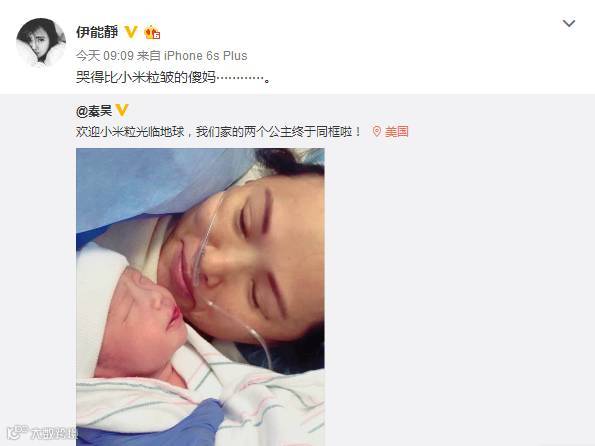
Task: Click the iPhone 6s Plus source link
Action: point(206,56)
